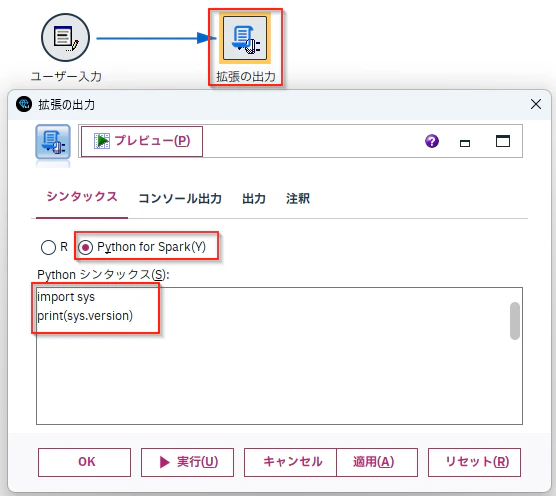Click the プレビュー(P) preview button

(x=142, y=141)
